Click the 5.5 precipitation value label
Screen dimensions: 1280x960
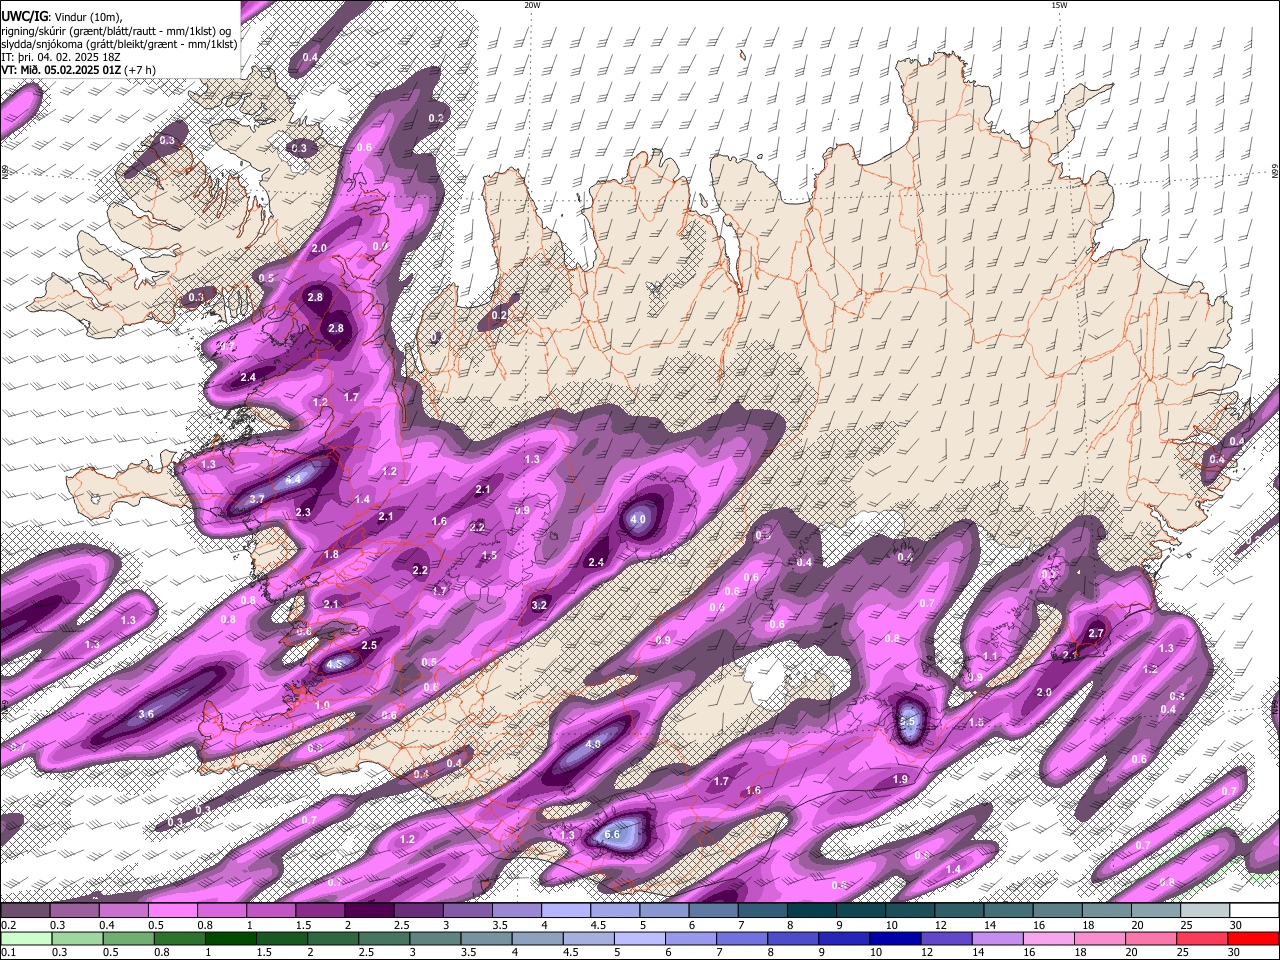[x=908, y=721]
